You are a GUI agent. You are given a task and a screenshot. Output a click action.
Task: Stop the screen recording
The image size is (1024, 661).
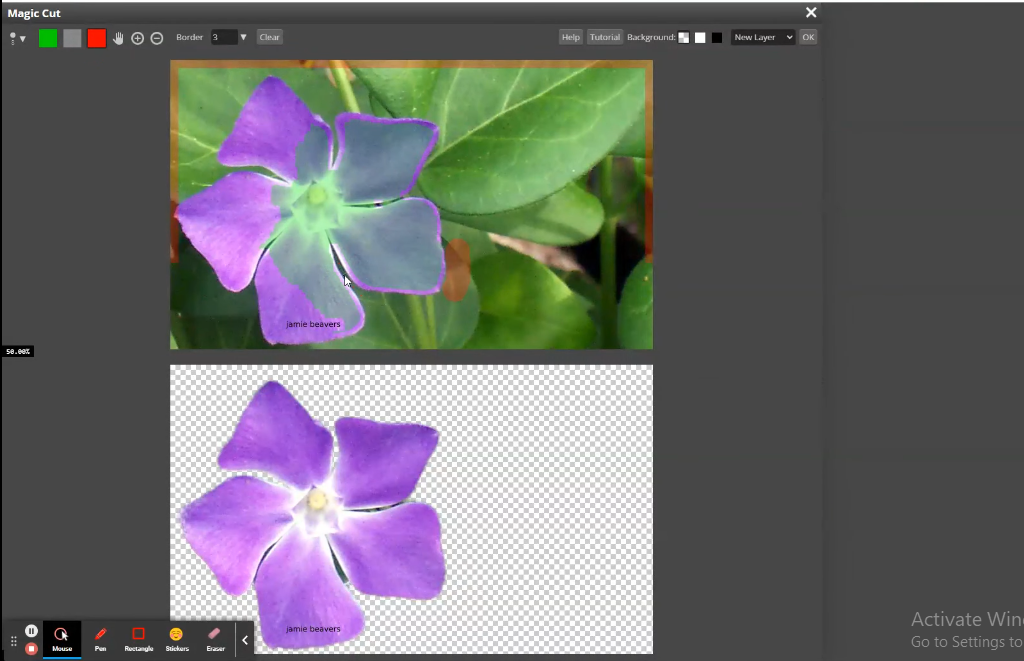point(31,647)
